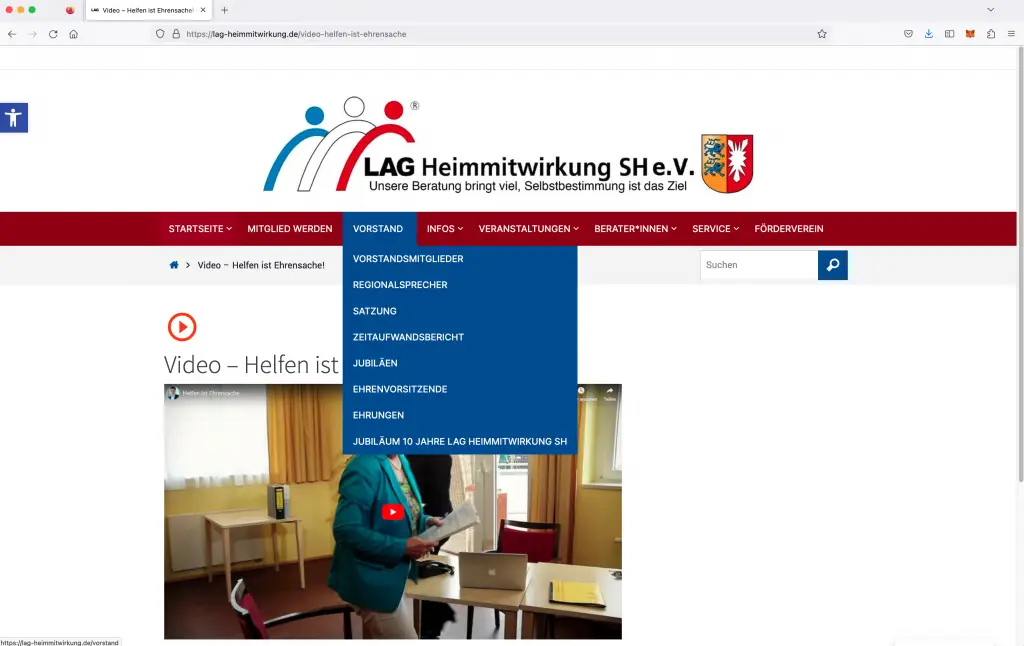1024x646 pixels.
Task: Click into the Suchen search field
Action: click(758, 265)
